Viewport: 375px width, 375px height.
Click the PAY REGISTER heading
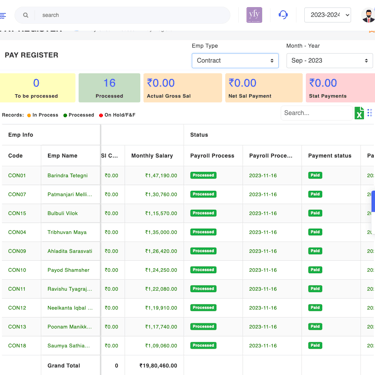32,55
